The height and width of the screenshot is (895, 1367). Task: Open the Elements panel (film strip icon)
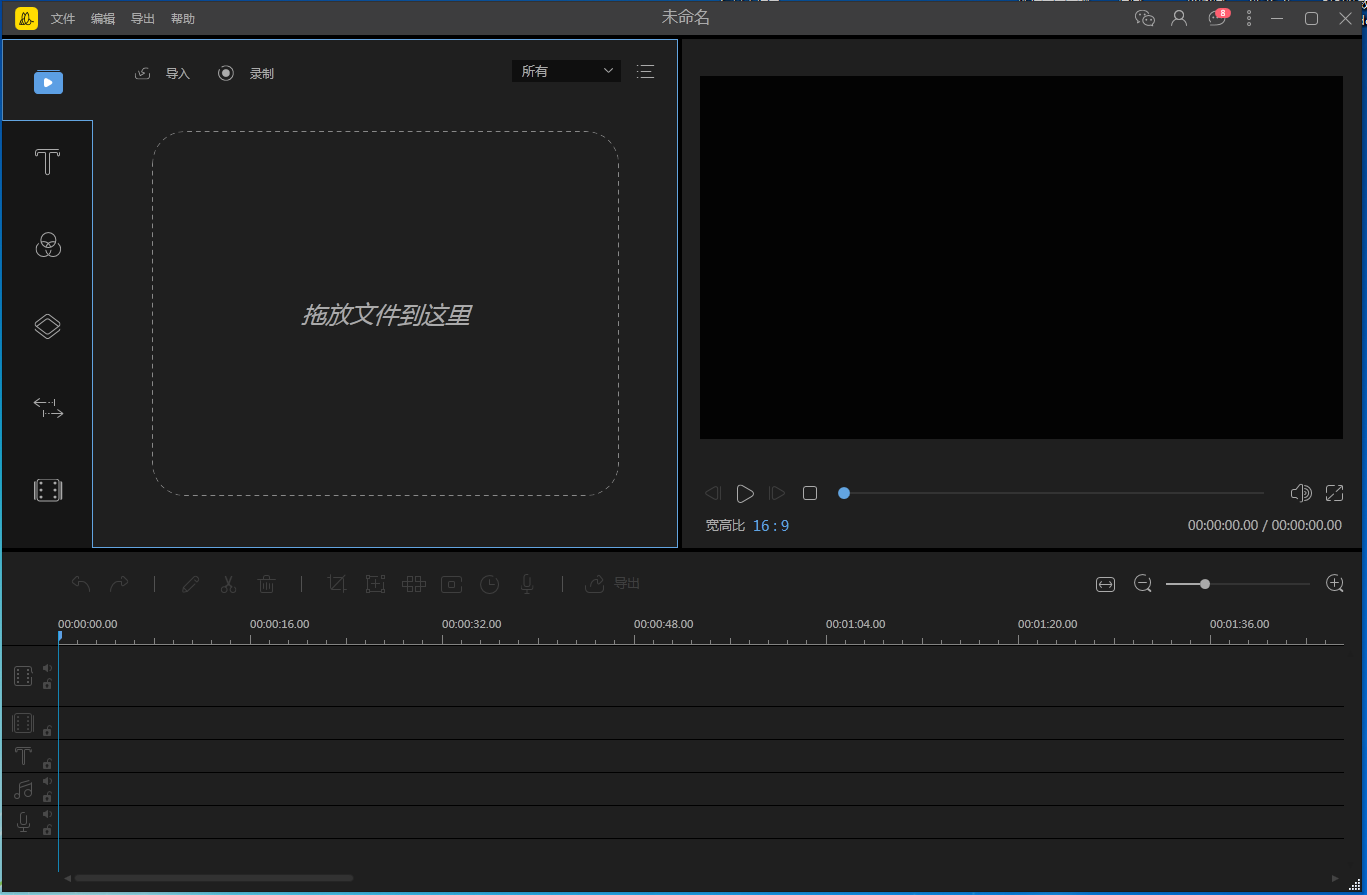point(48,490)
